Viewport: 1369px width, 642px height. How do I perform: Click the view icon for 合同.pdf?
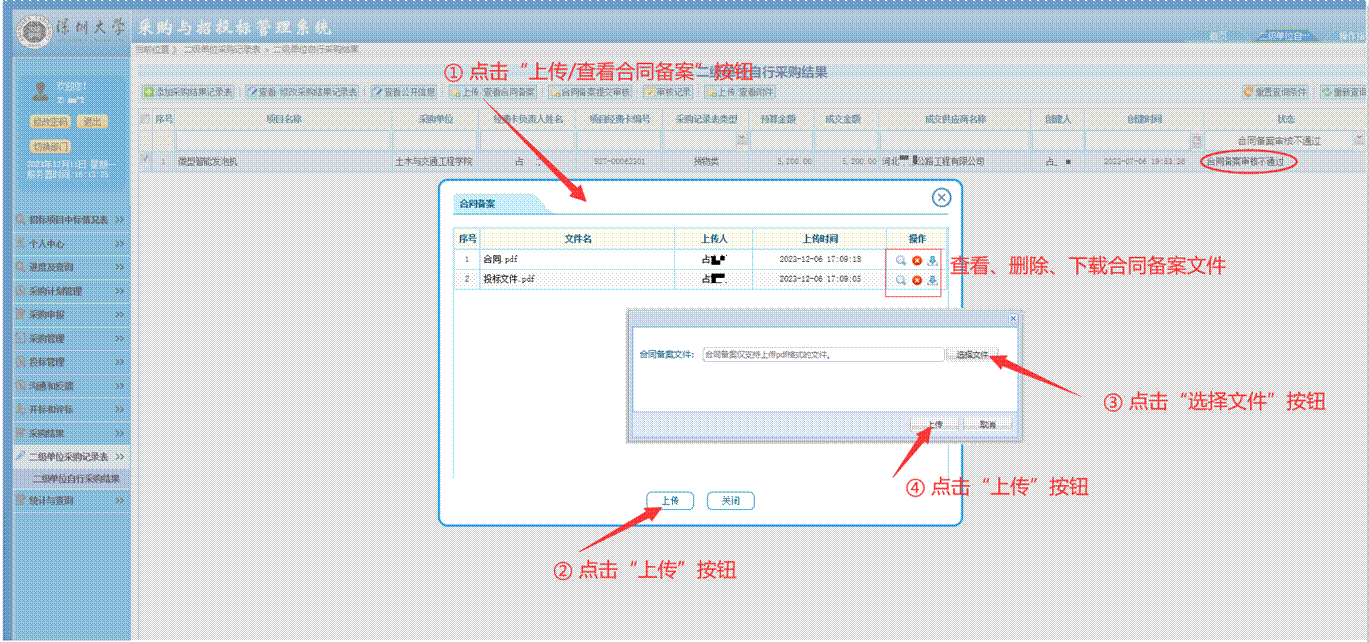tap(901, 260)
